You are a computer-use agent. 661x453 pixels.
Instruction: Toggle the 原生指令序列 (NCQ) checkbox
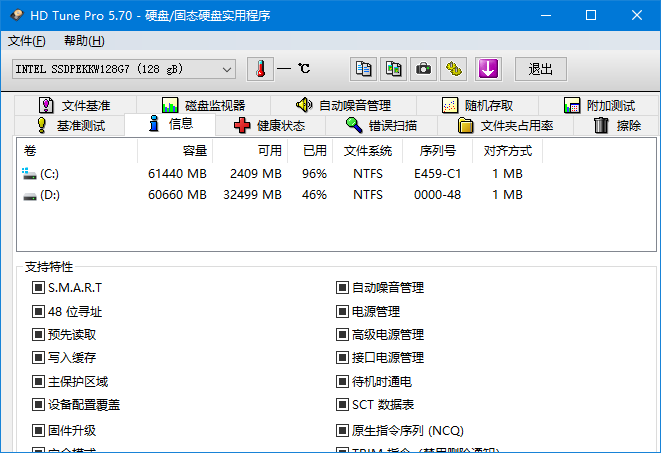click(342, 431)
